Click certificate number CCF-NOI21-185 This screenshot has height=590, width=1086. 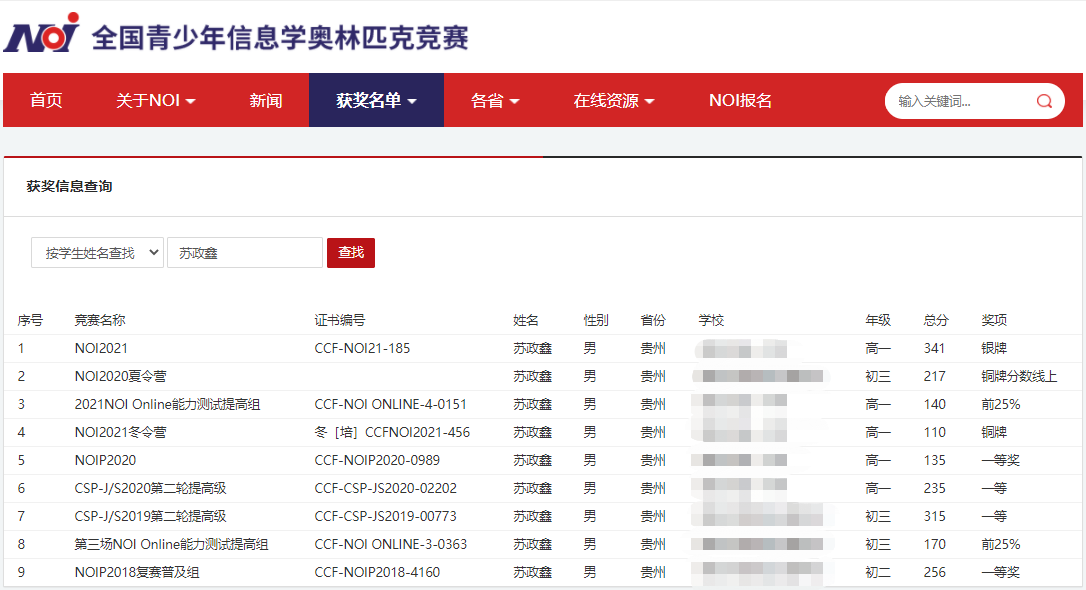click(x=362, y=348)
